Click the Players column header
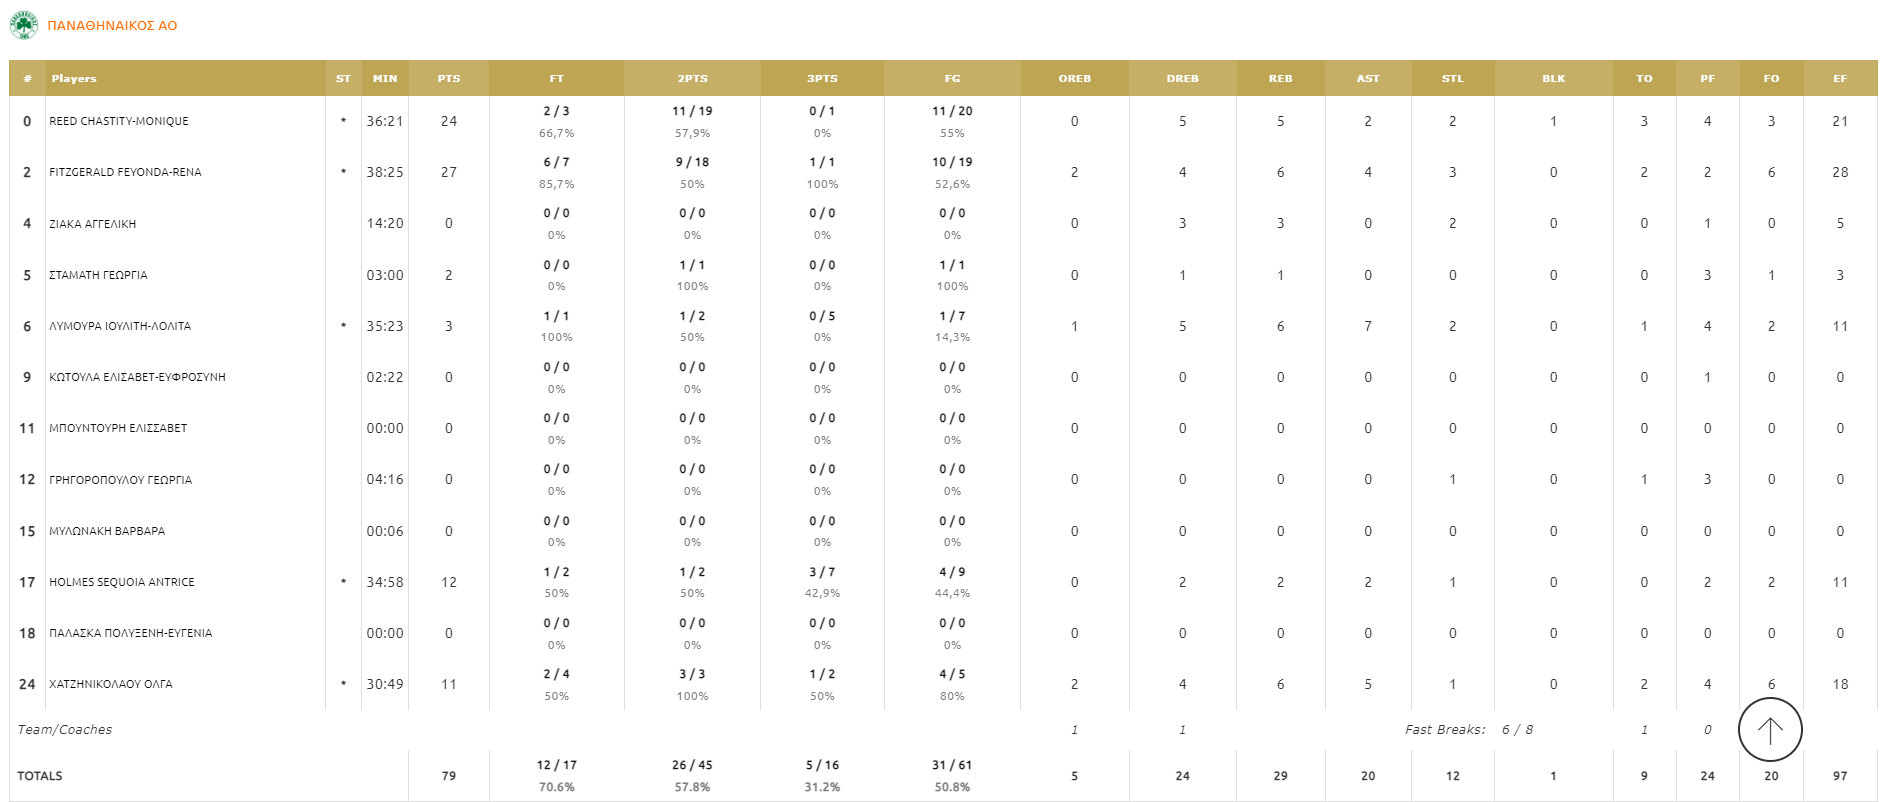Screen dimensions: 1880x802 tap(74, 78)
